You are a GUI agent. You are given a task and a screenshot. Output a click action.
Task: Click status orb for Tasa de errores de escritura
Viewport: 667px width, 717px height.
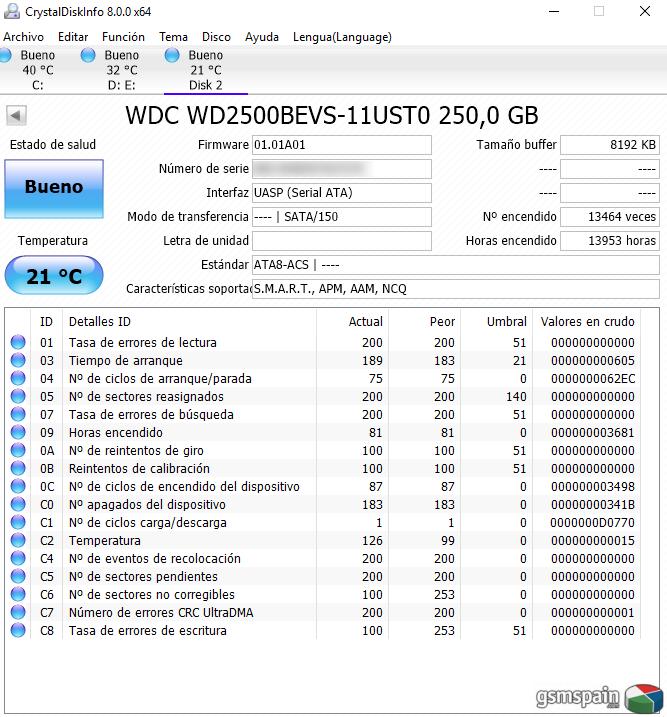(x=18, y=630)
